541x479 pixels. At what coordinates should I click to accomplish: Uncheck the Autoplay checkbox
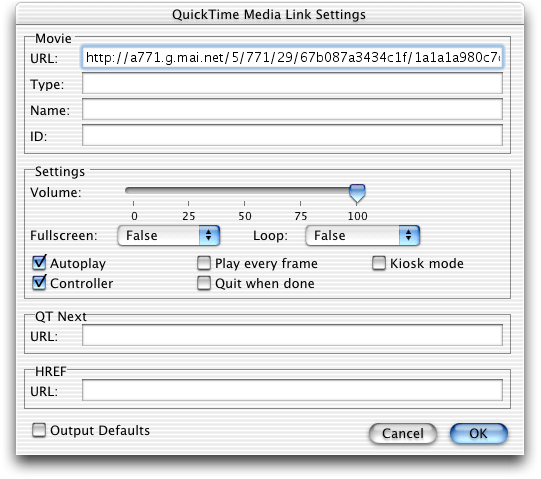39,263
